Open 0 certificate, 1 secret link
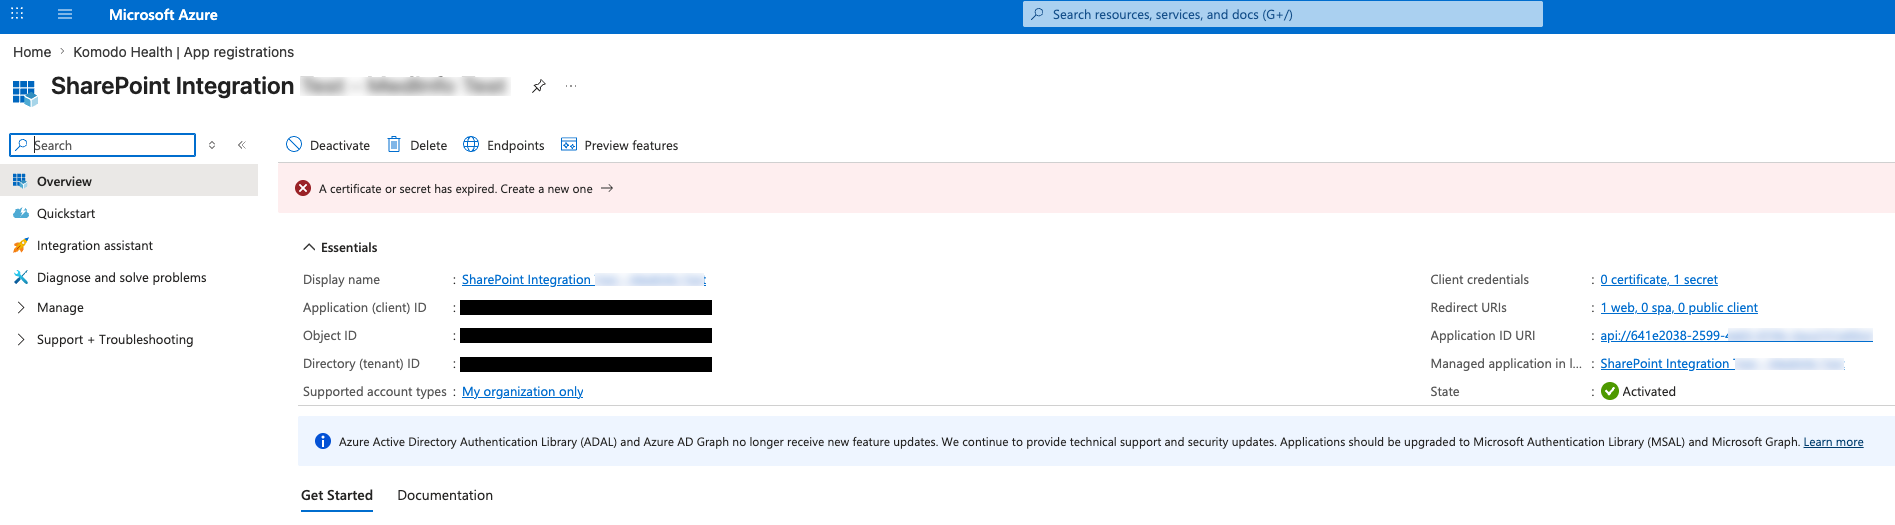This screenshot has width=1895, height=525. (1659, 280)
